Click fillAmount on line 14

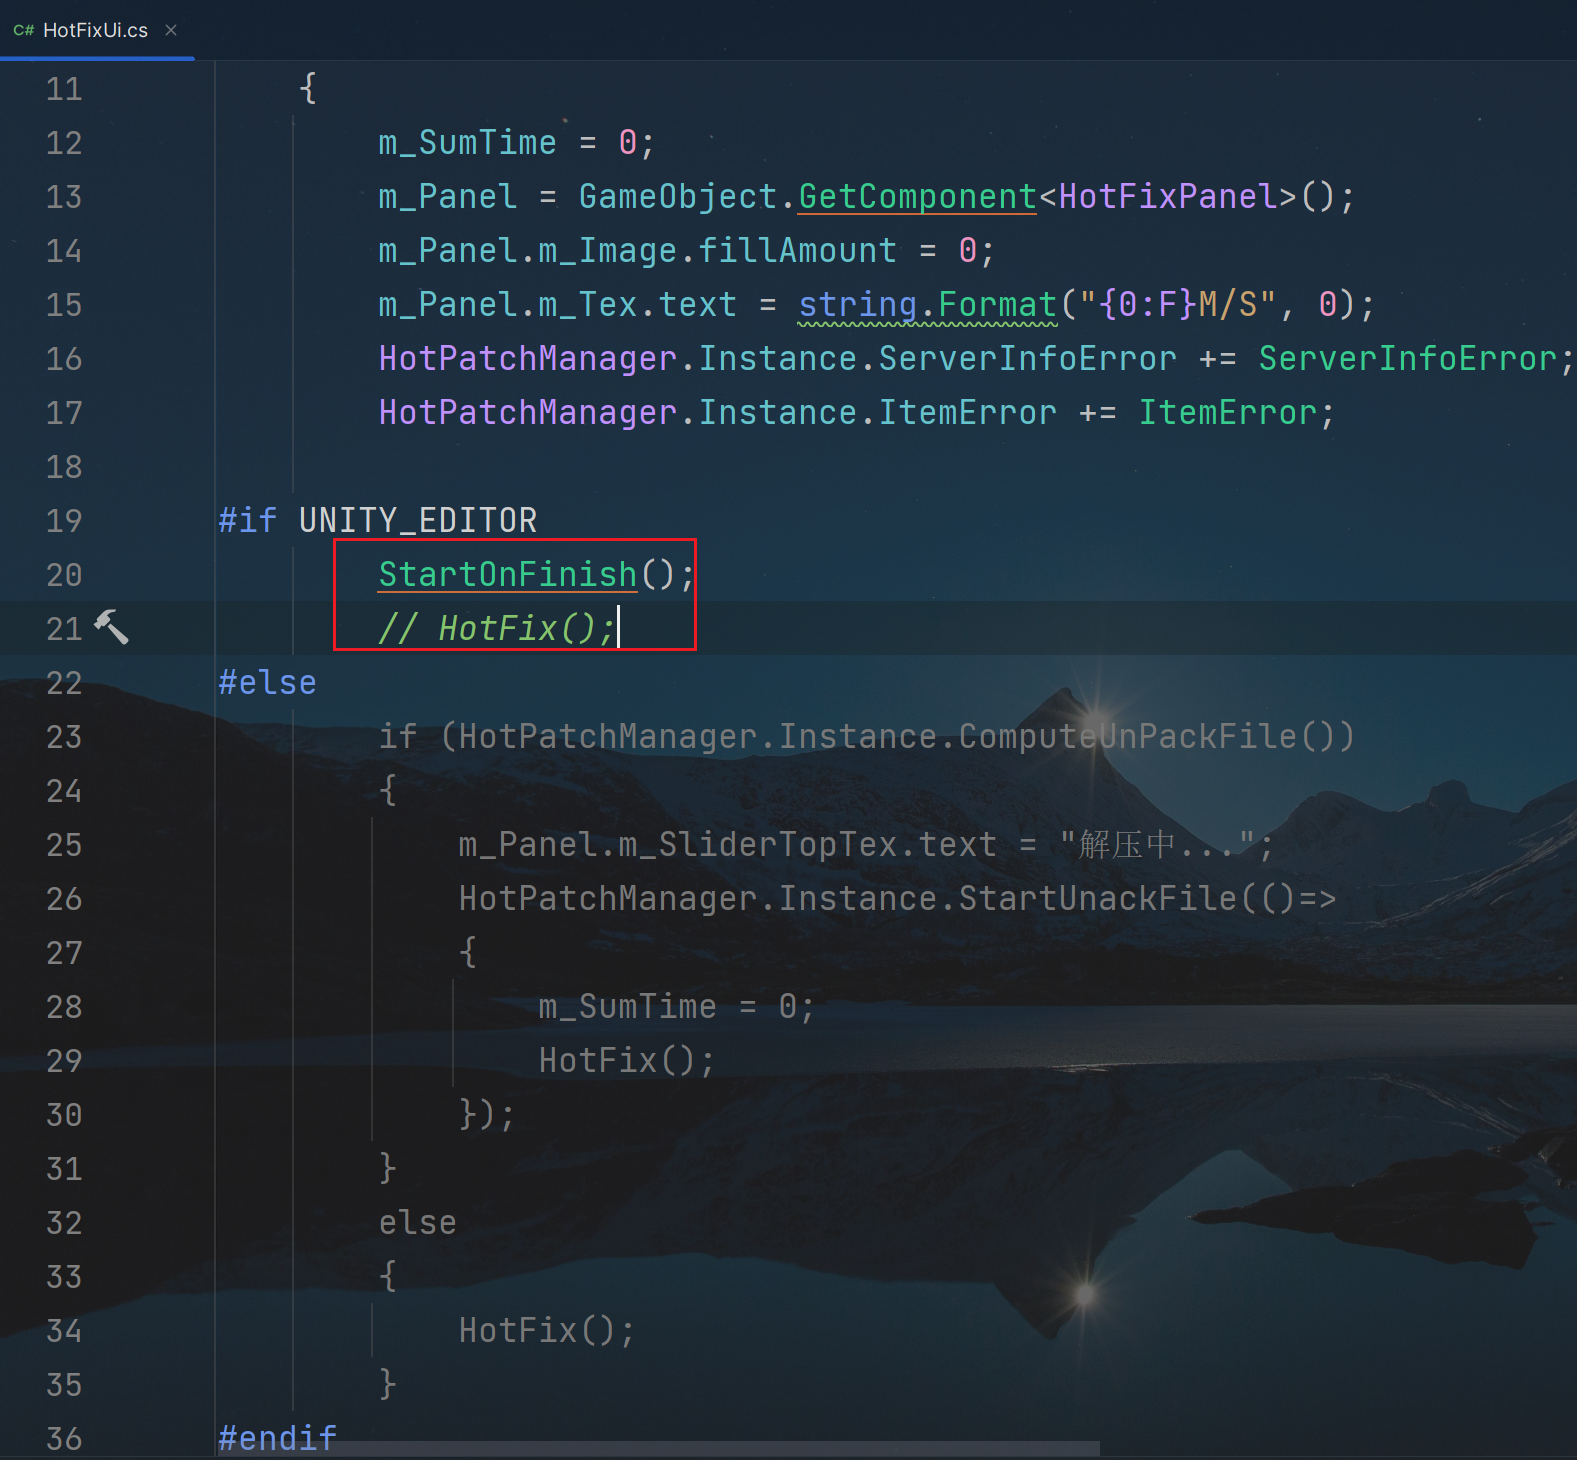pyautogui.click(x=797, y=251)
